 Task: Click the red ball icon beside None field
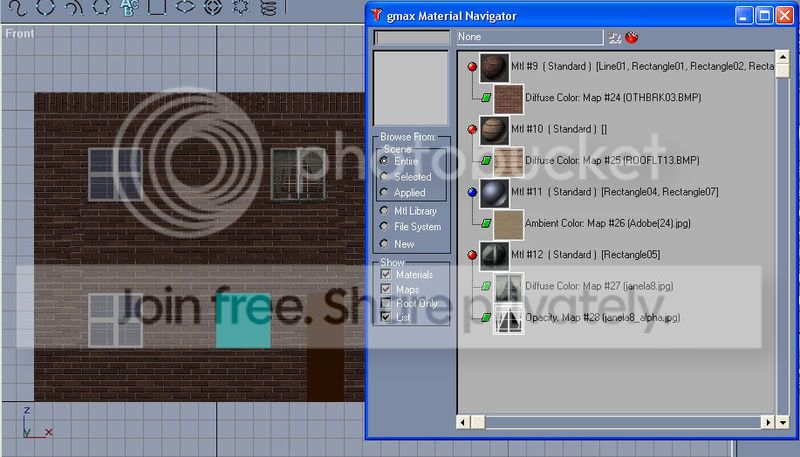tap(632, 37)
